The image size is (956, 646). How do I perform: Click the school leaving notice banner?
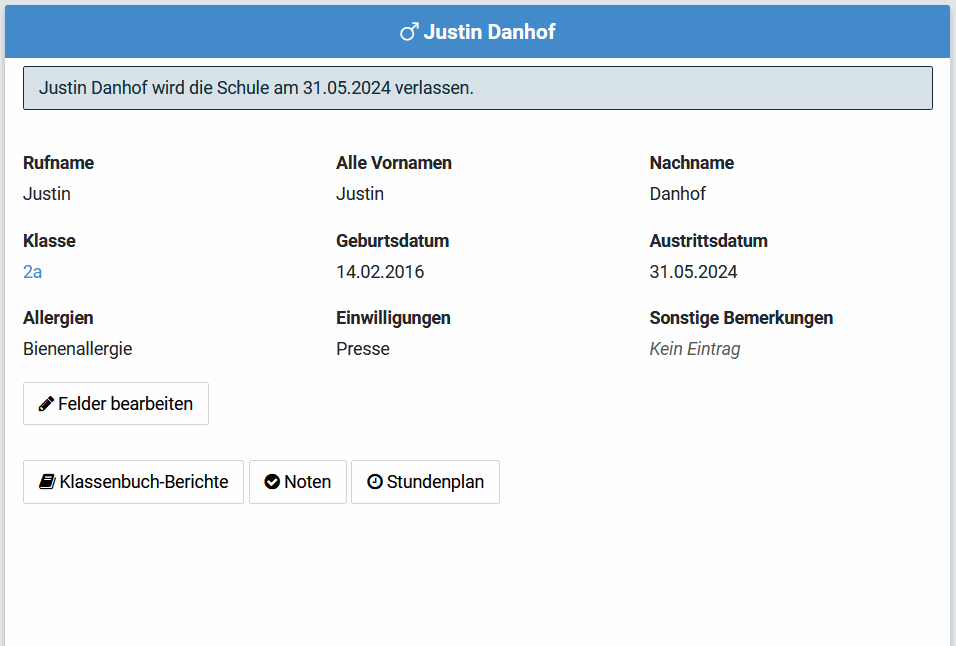coord(477,88)
